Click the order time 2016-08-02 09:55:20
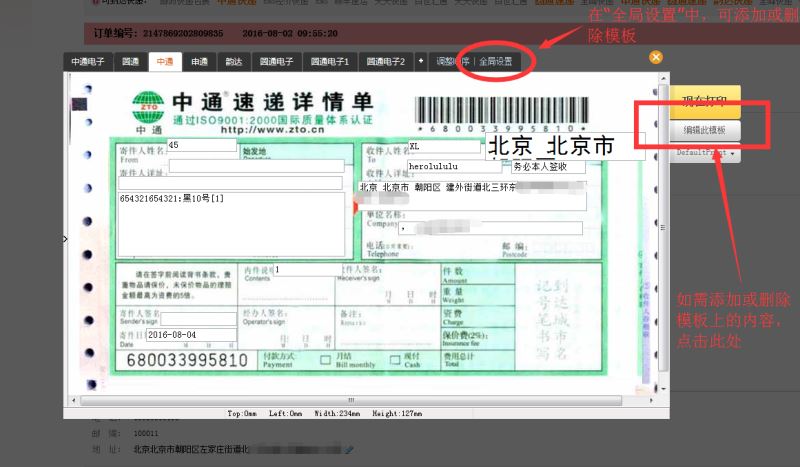The width and height of the screenshot is (800, 467). [x=290, y=33]
